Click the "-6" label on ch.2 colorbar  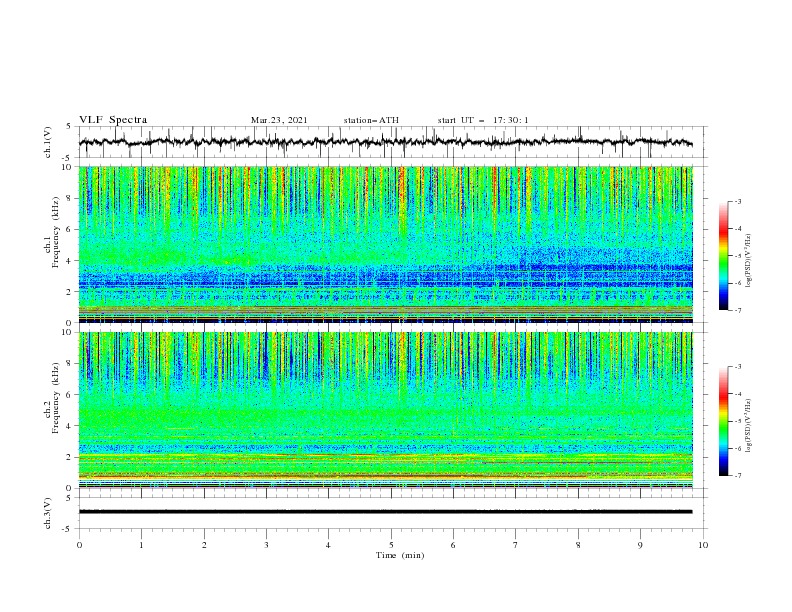pos(738,448)
